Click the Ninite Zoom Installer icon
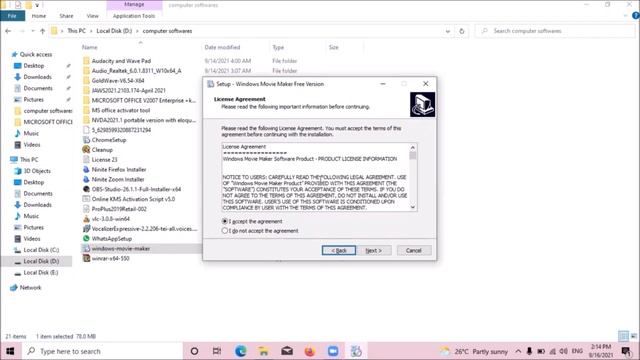The image size is (640, 360). click(86, 179)
